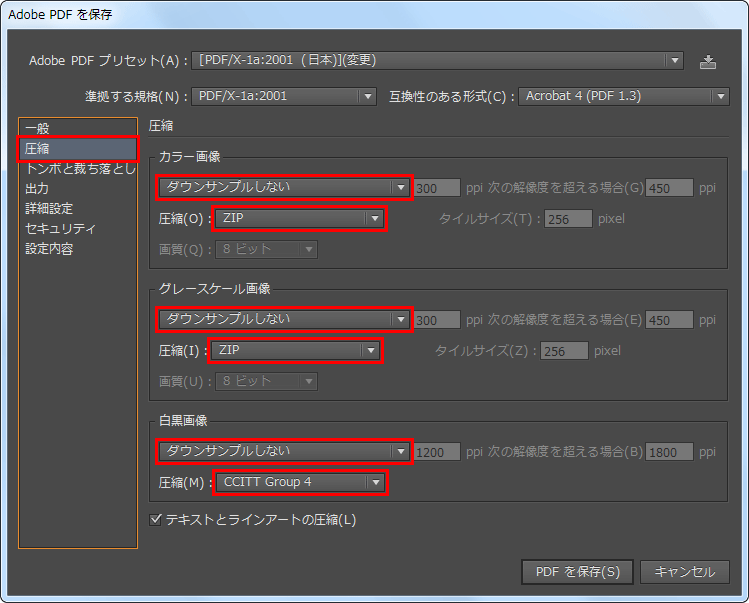Click the PDF を保存 button

click(x=577, y=572)
